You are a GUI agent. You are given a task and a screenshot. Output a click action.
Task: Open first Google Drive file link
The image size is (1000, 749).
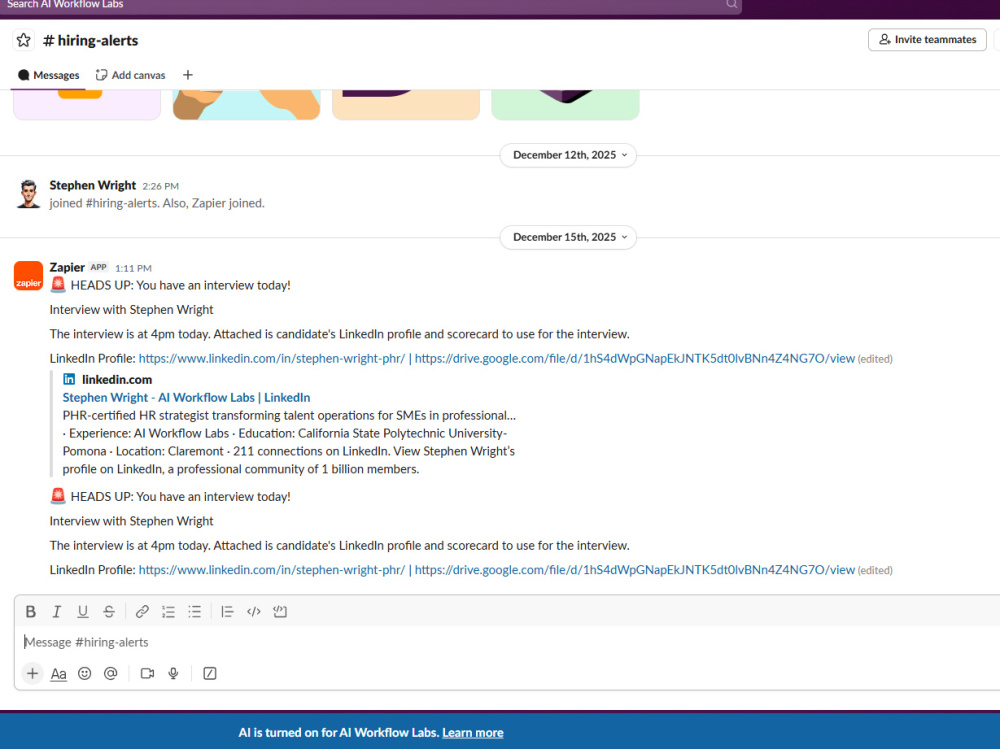coord(635,359)
